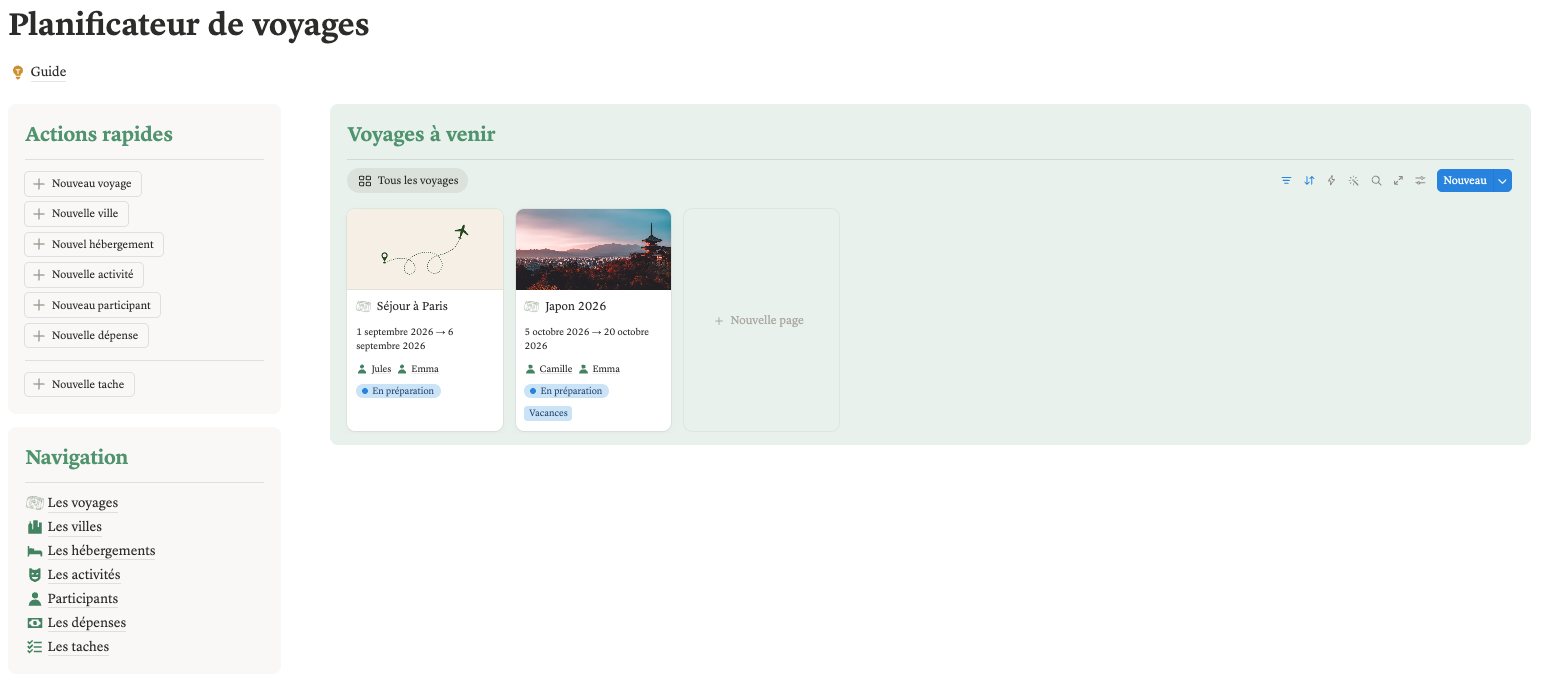The height and width of the screenshot is (683, 1560).
Task: Click the ticket icon beside Japon 2026
Action: [531, 306]
